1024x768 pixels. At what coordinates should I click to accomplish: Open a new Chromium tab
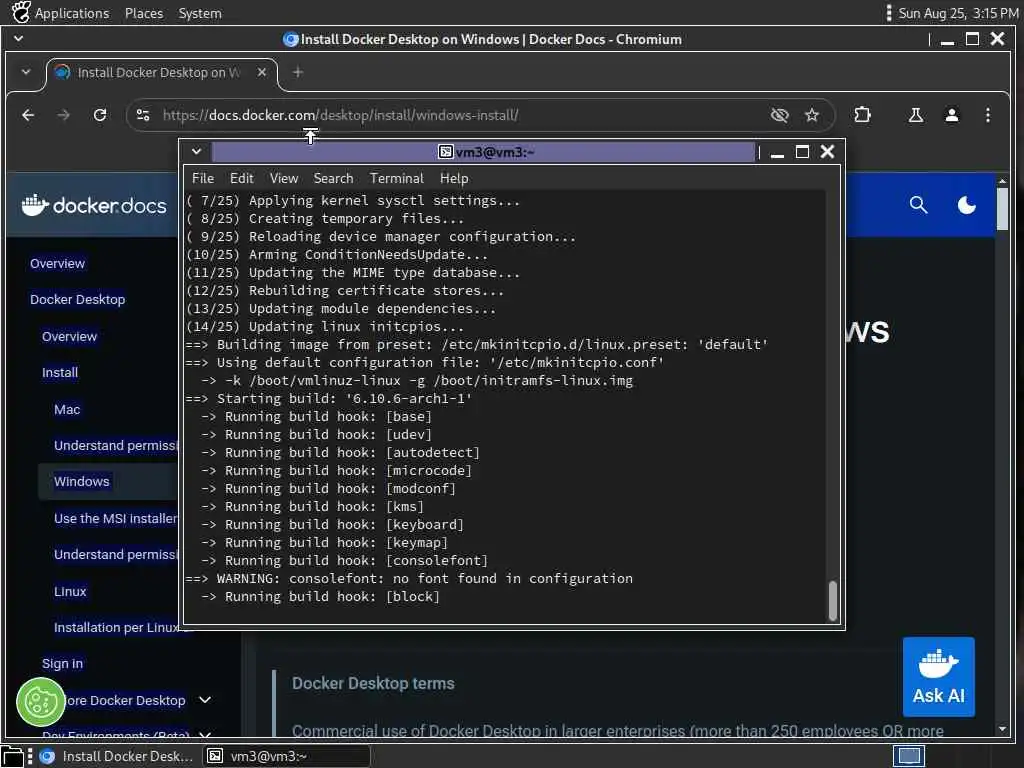pos(298,72)
